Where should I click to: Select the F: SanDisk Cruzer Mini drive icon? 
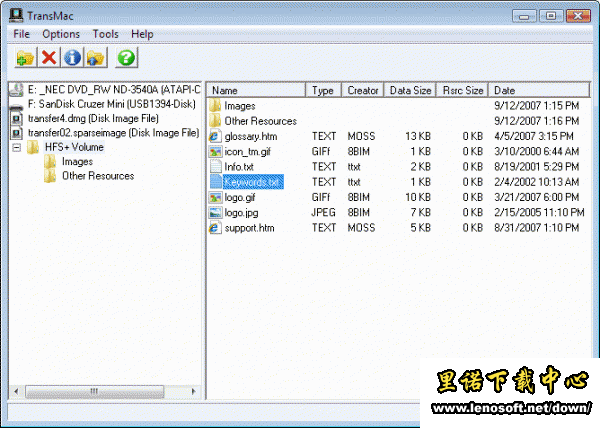point(16,106)
